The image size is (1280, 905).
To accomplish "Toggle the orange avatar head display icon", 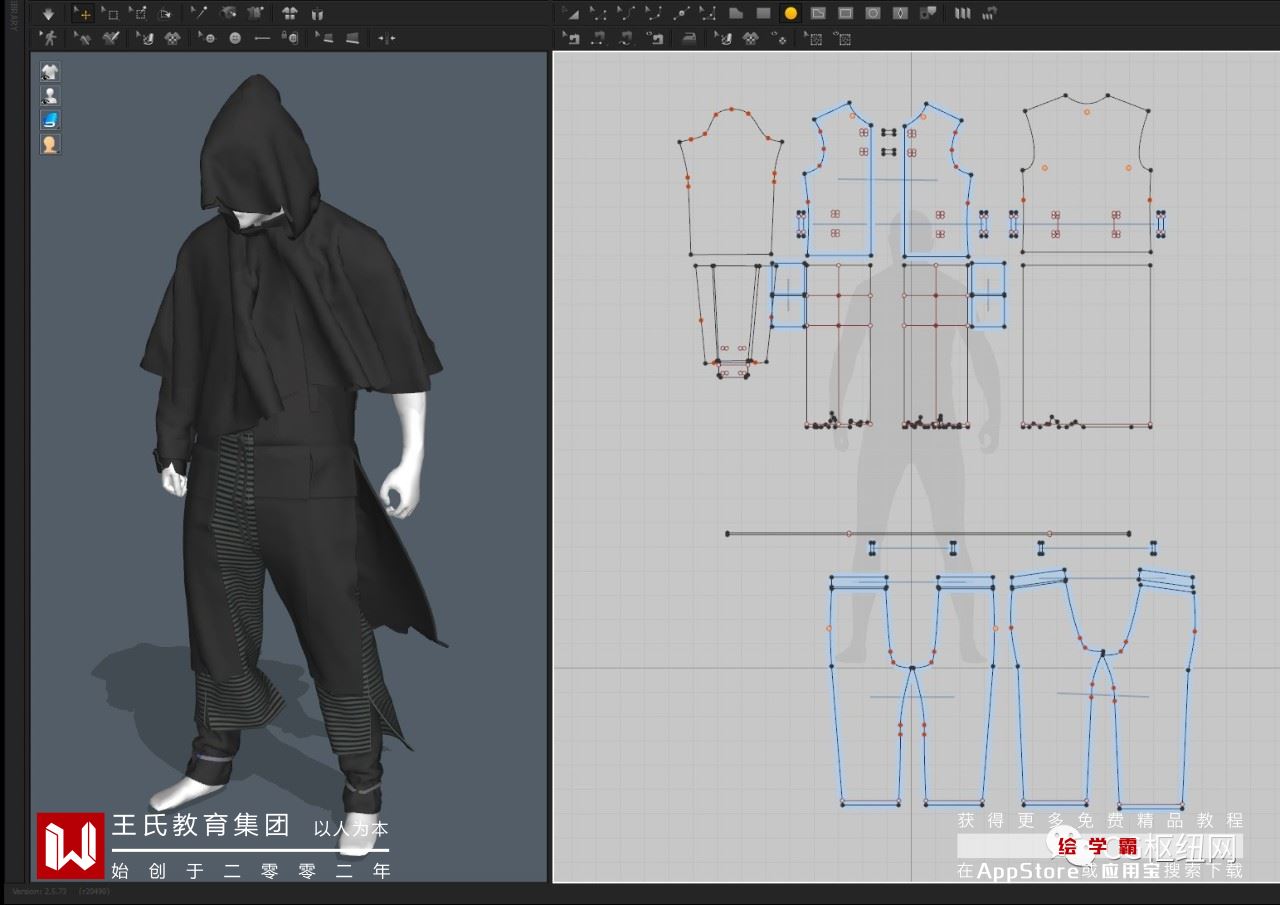I will 50,144.
